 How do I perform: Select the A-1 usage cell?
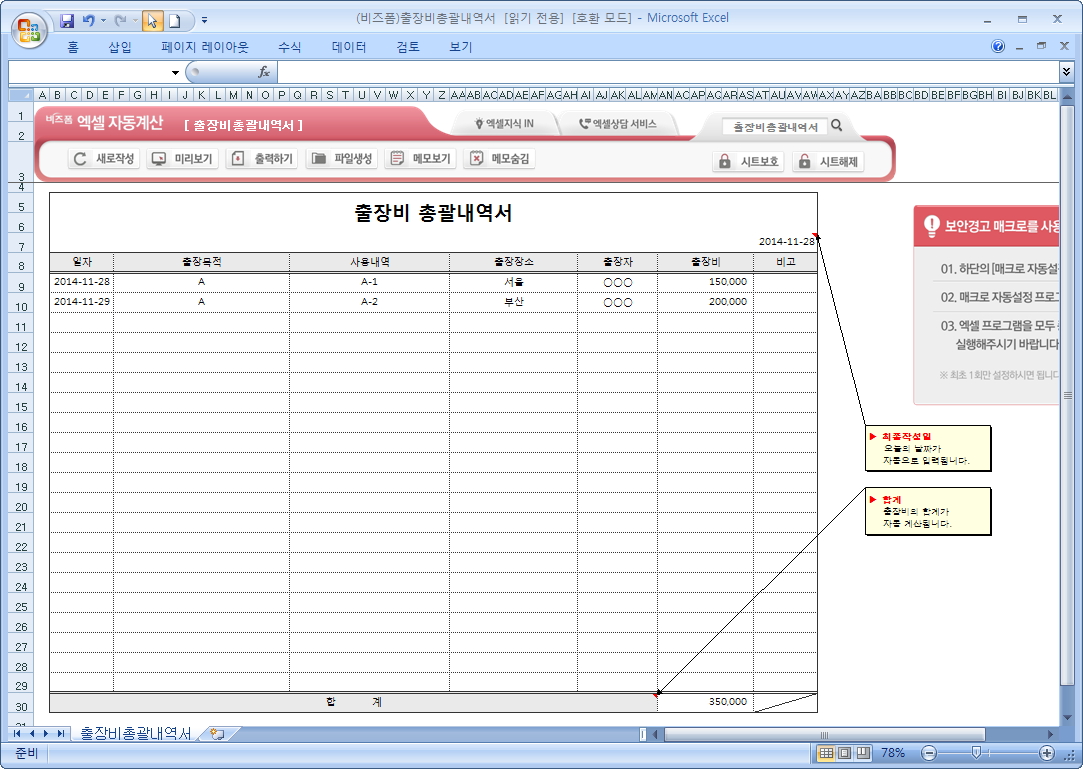[369, 282]
